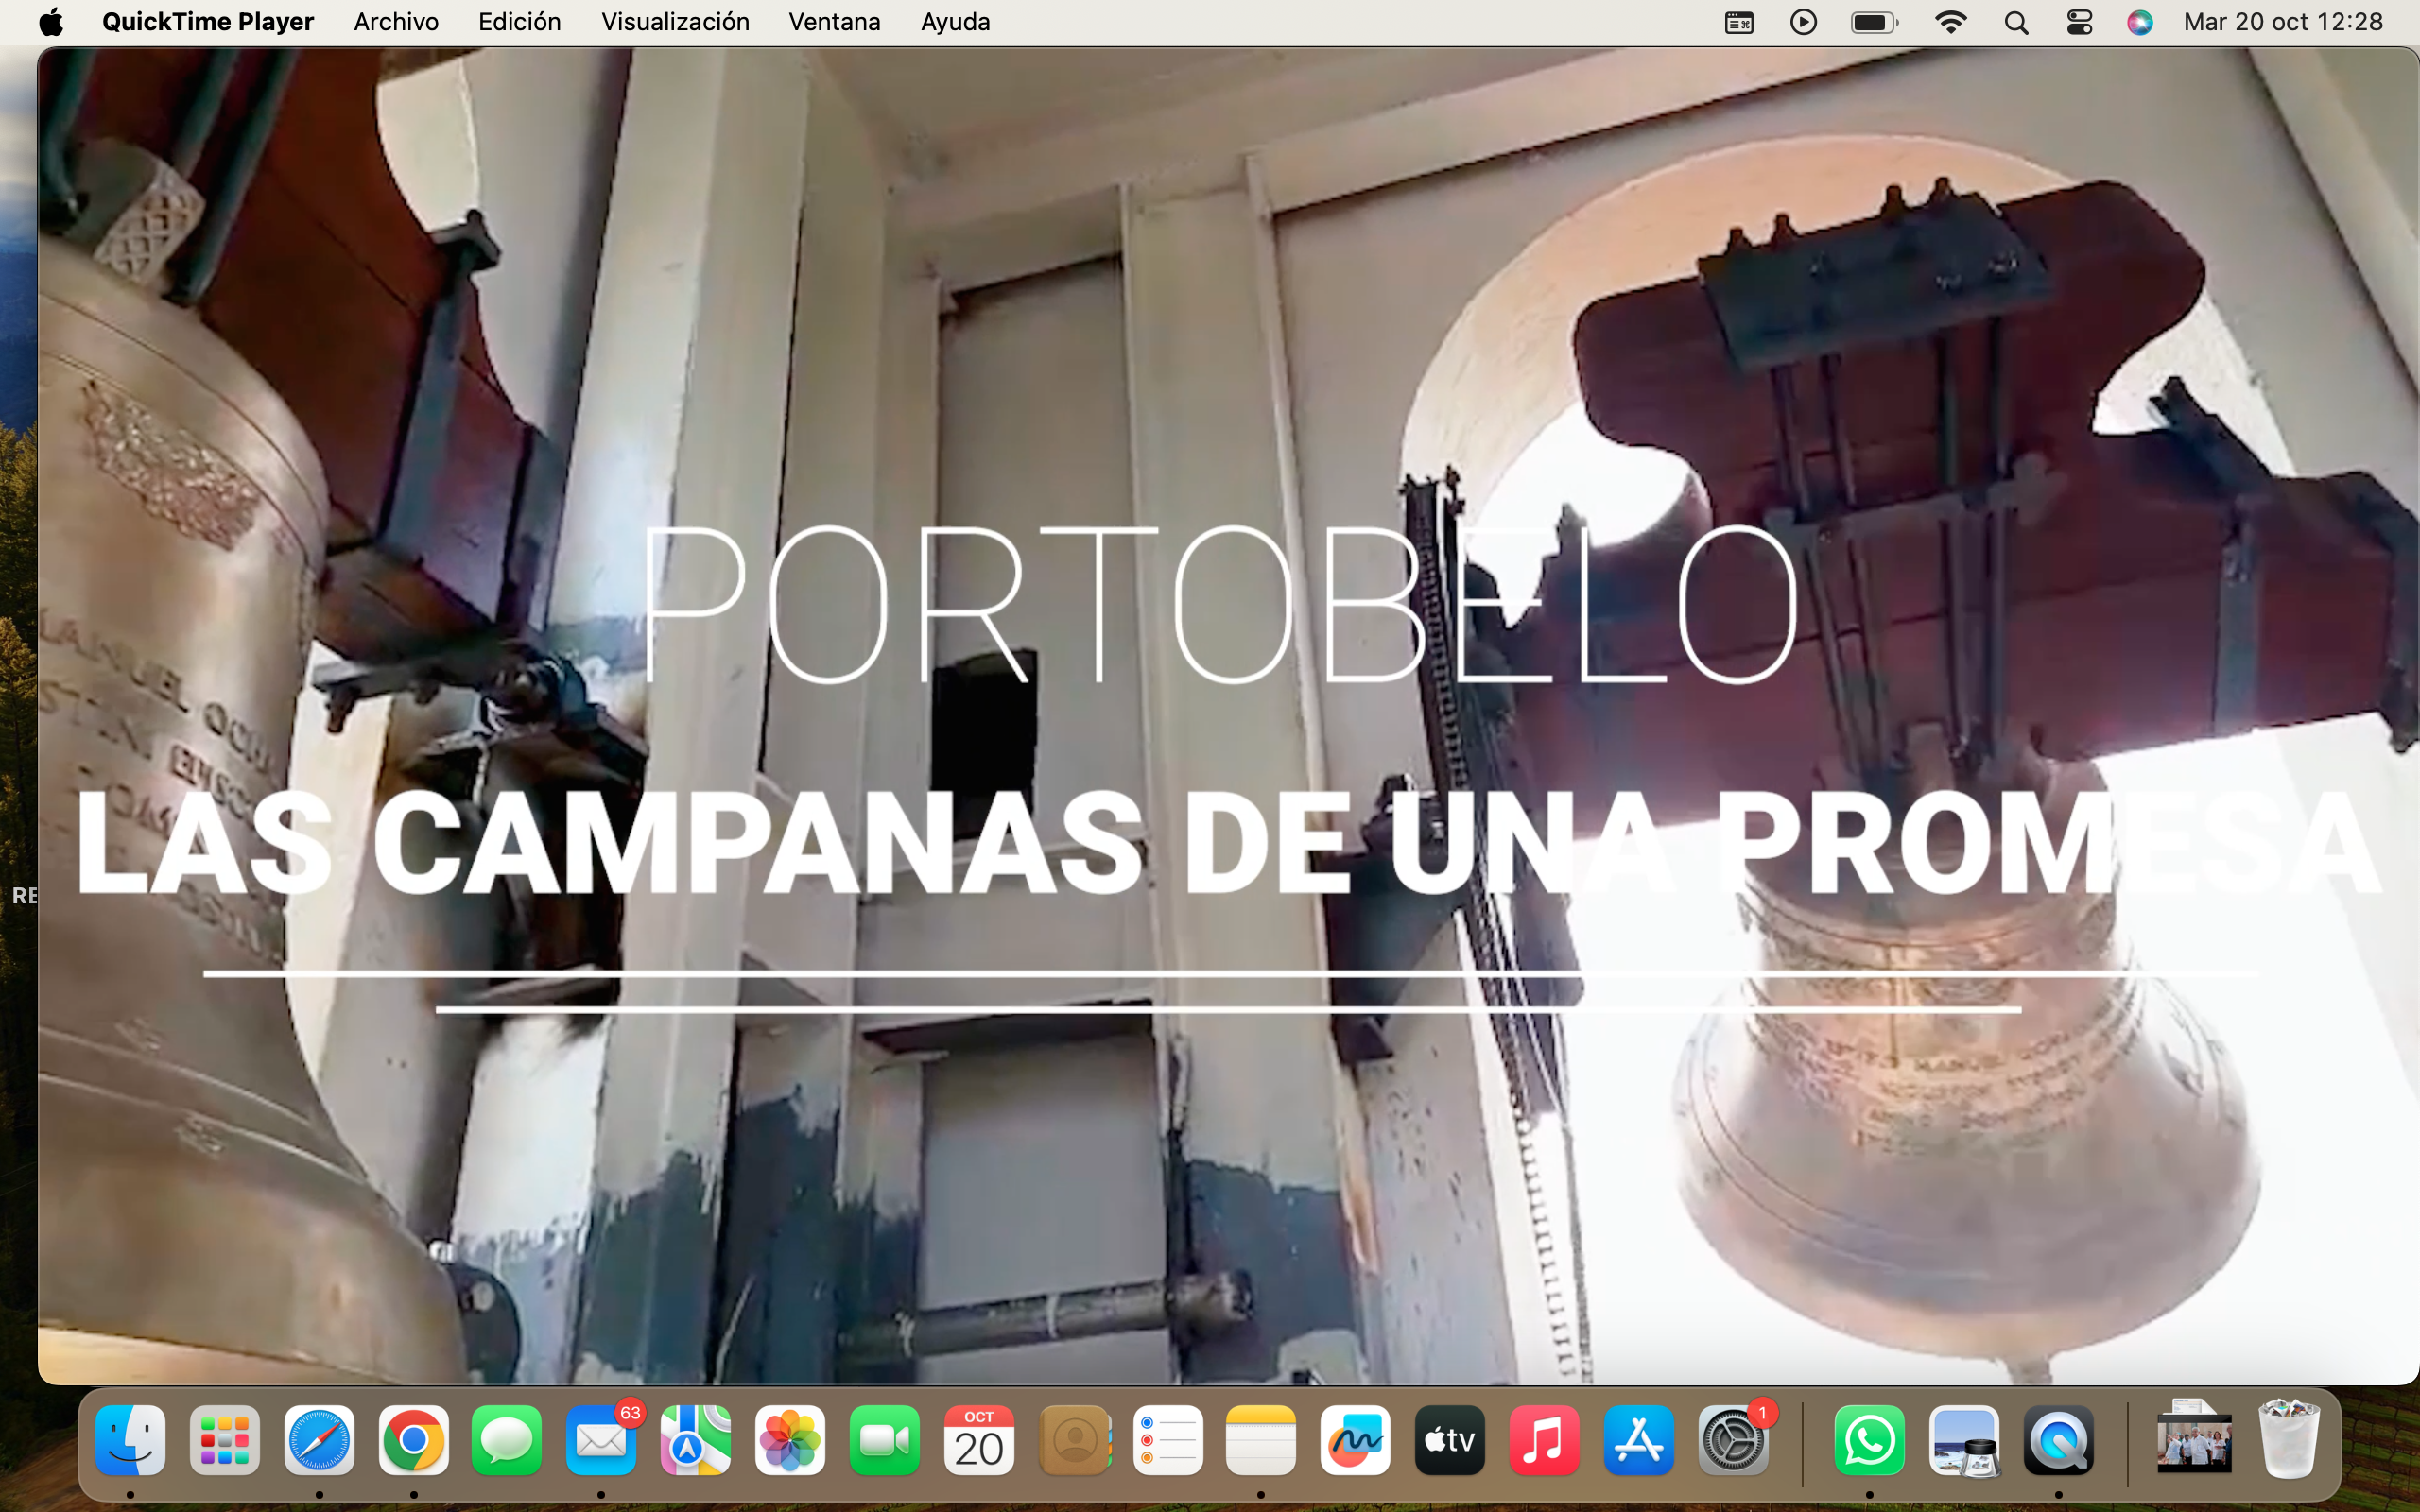Viewport: 2420px width, 1512px height.
Task: Open Photos from the Dock
Action: tap(790, 1440)
